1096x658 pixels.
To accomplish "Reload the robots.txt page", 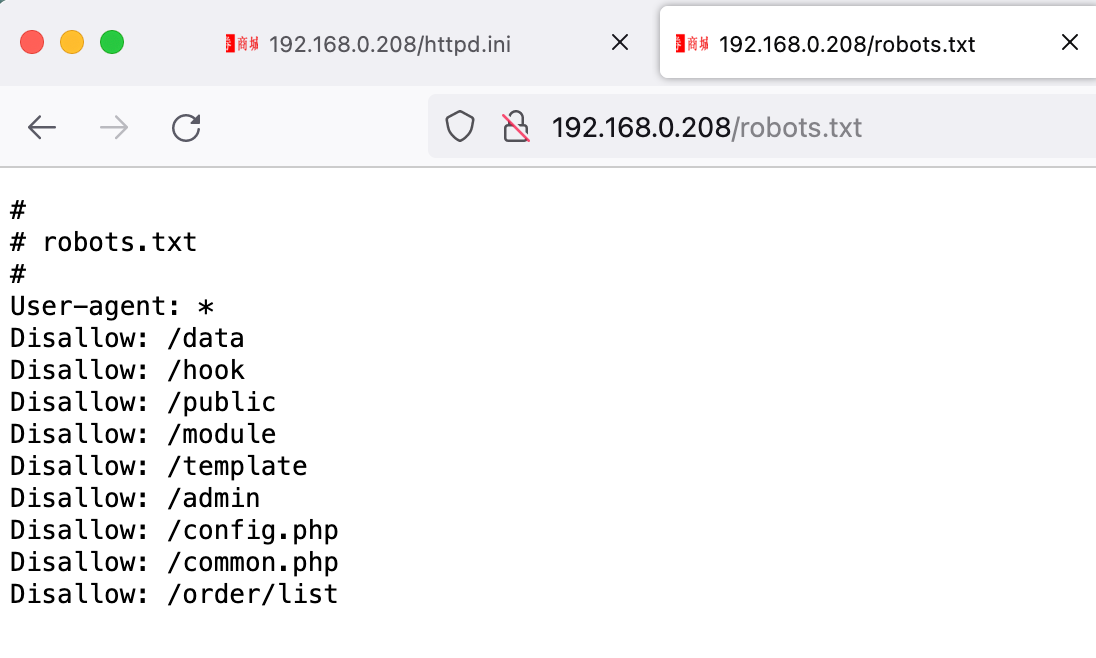I will point(186,128).
